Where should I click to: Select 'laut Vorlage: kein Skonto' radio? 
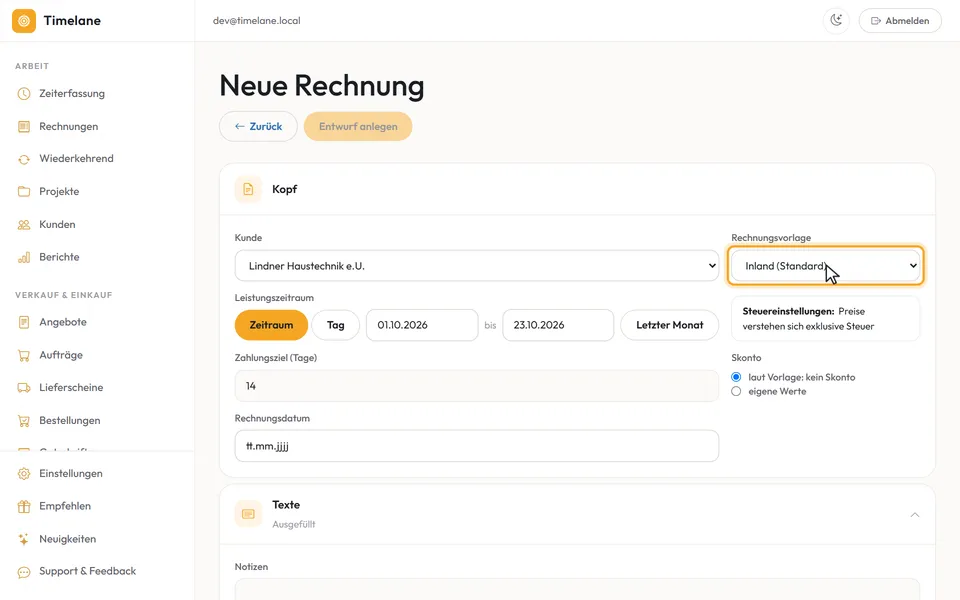coord(736,377)
